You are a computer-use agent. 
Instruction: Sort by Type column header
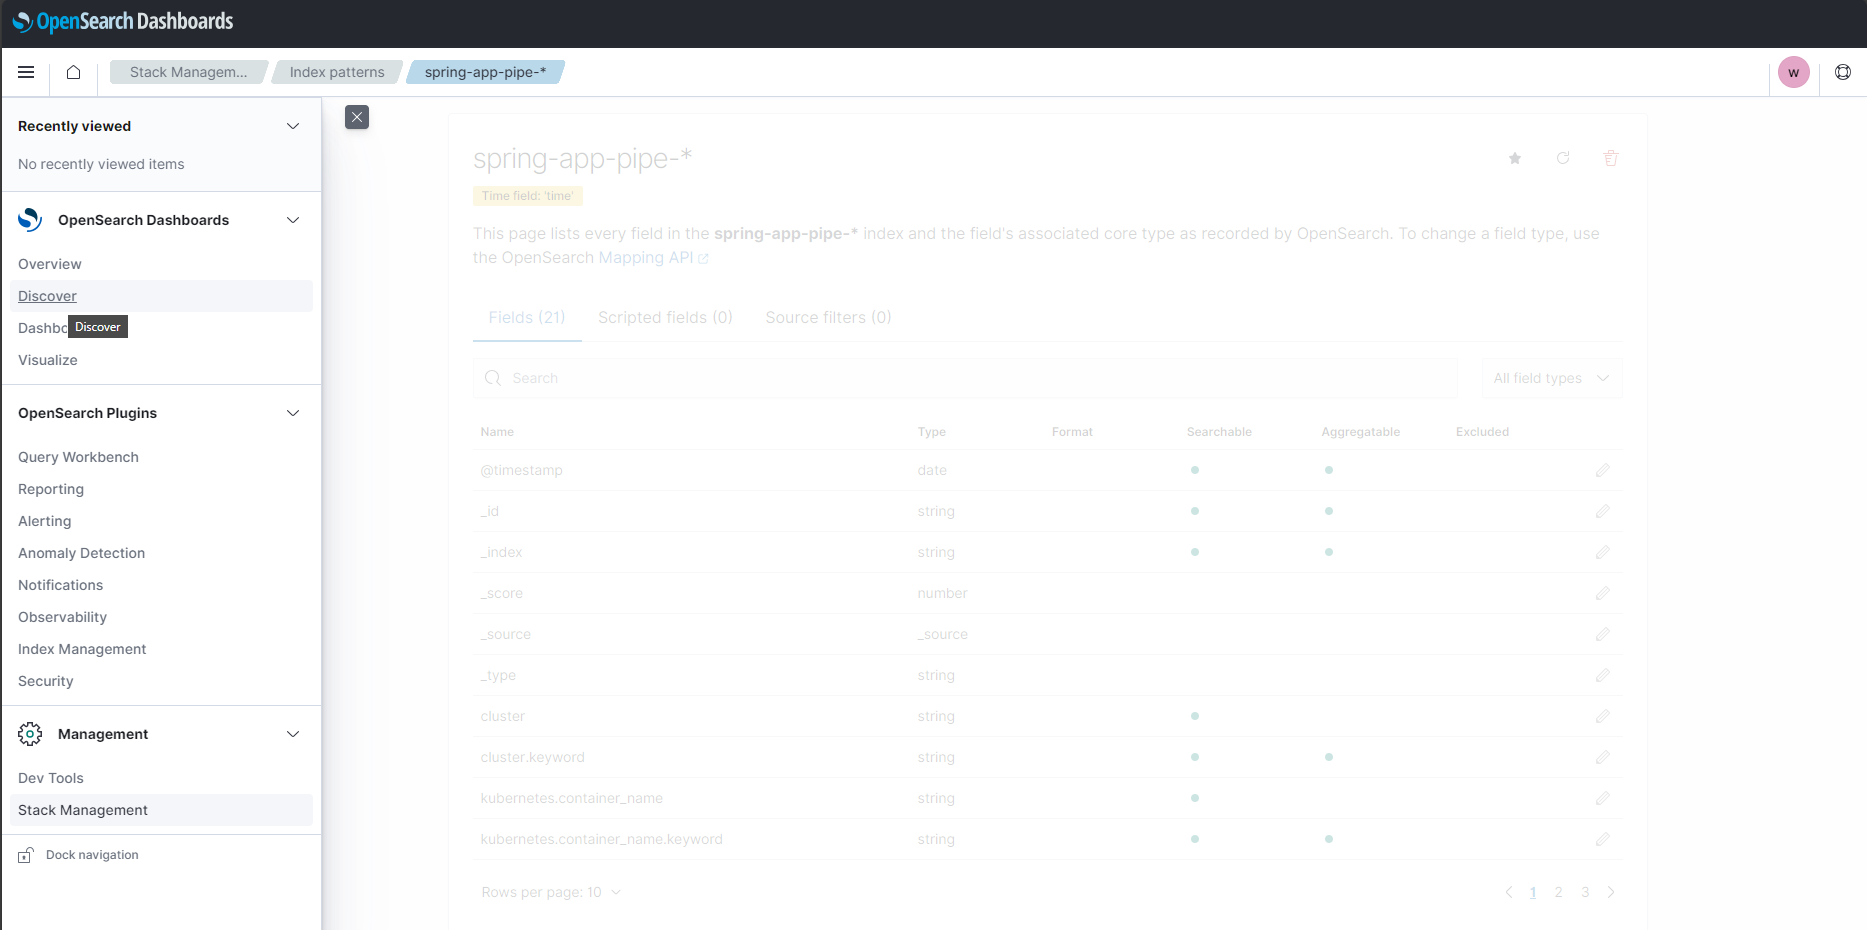point(932,432)
